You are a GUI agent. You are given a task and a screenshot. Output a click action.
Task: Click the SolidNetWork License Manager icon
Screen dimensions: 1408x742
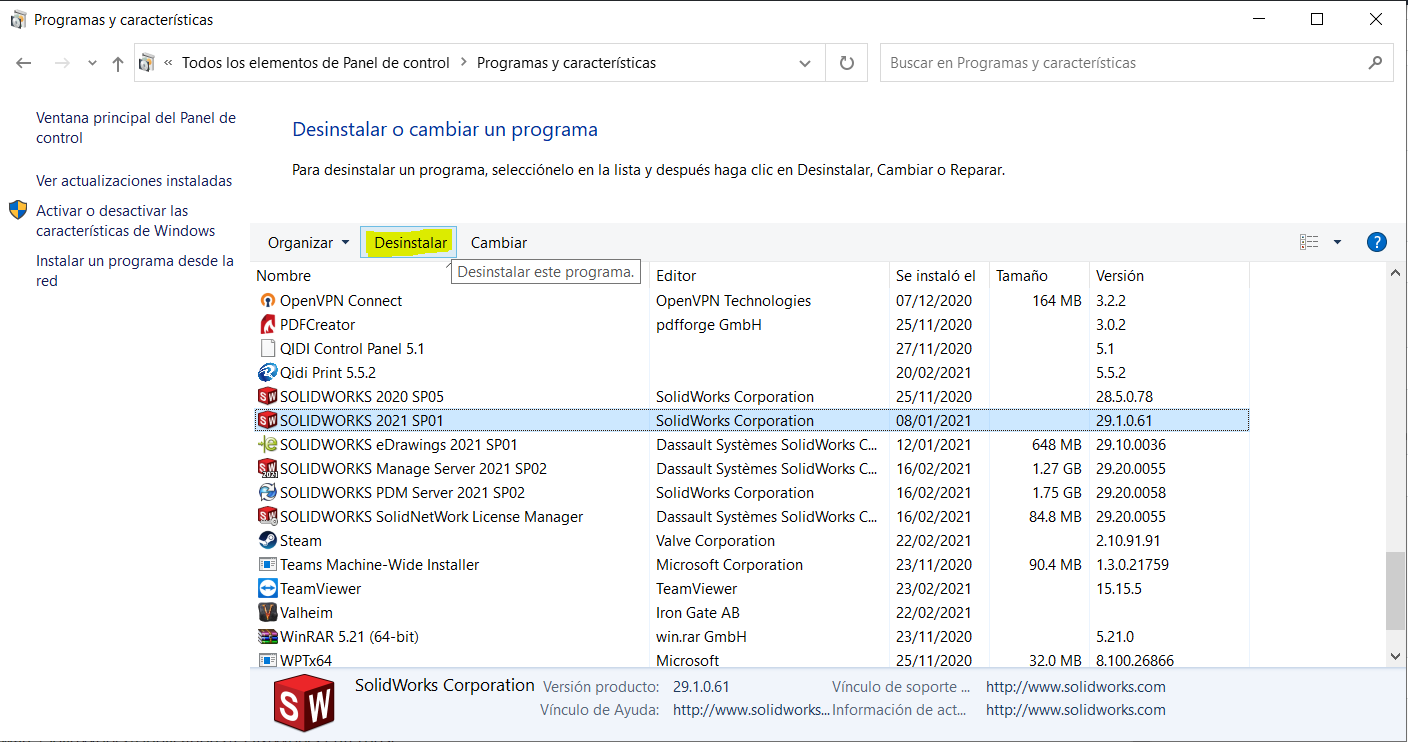[267, 517]
